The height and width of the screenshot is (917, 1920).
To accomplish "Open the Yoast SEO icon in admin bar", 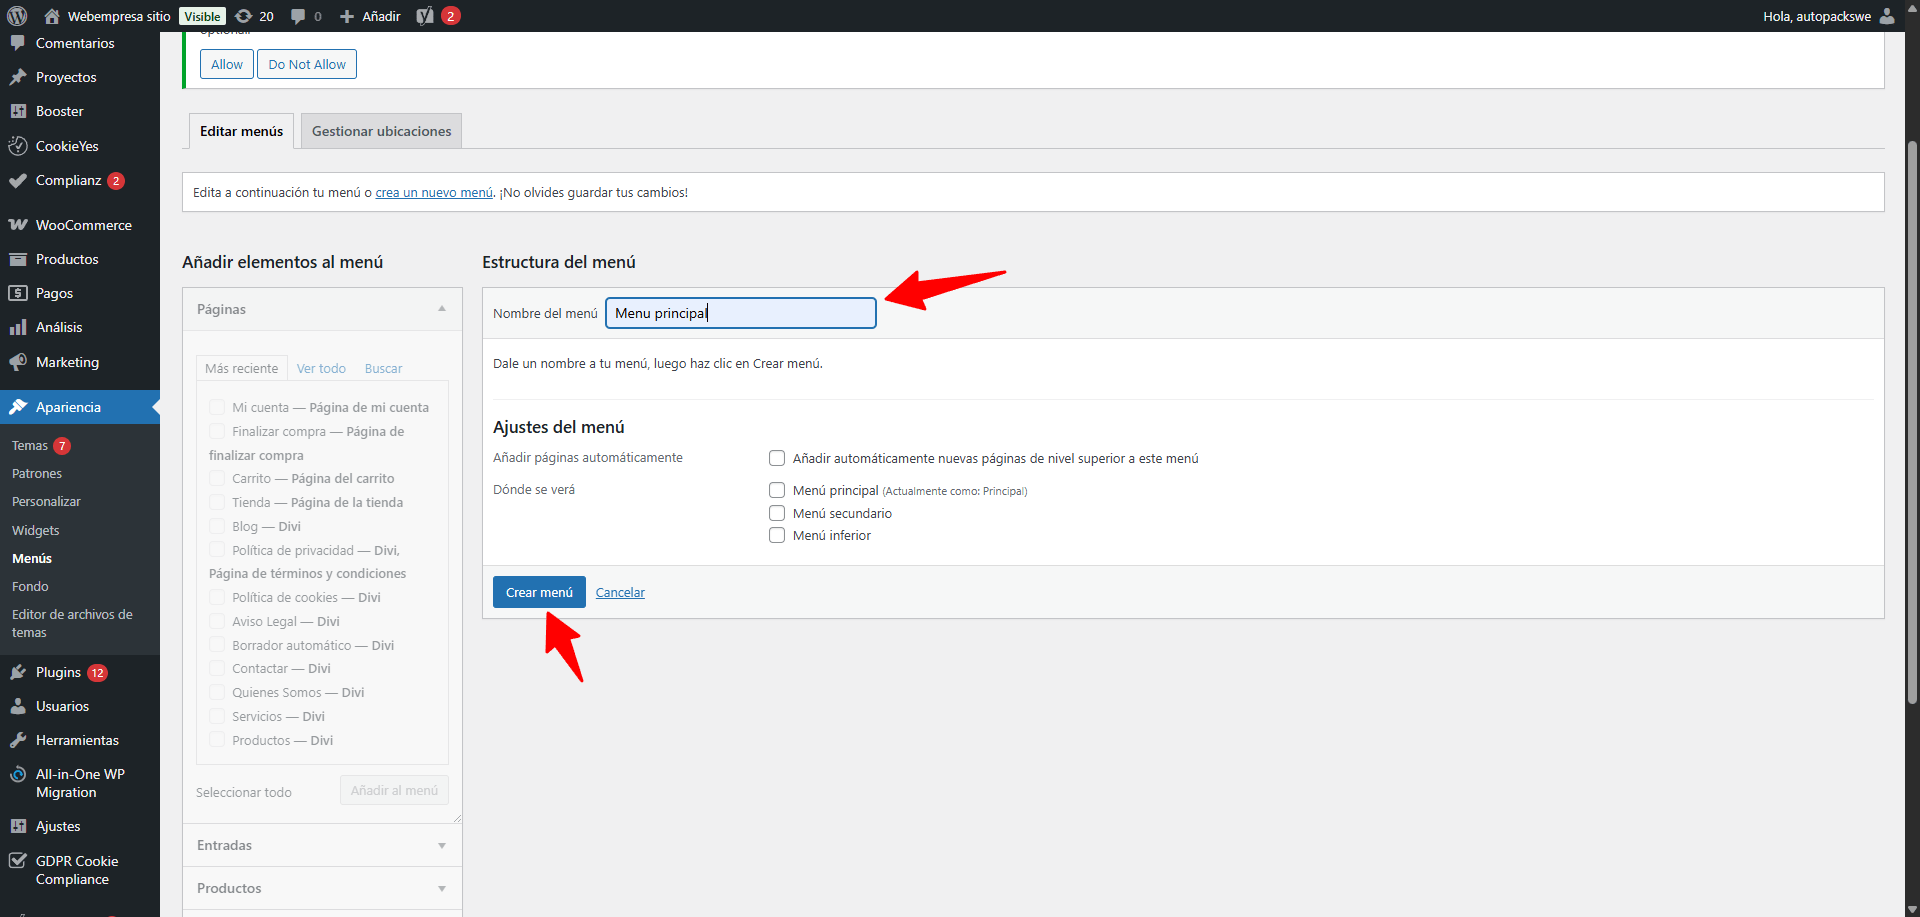I will point(425,16).
